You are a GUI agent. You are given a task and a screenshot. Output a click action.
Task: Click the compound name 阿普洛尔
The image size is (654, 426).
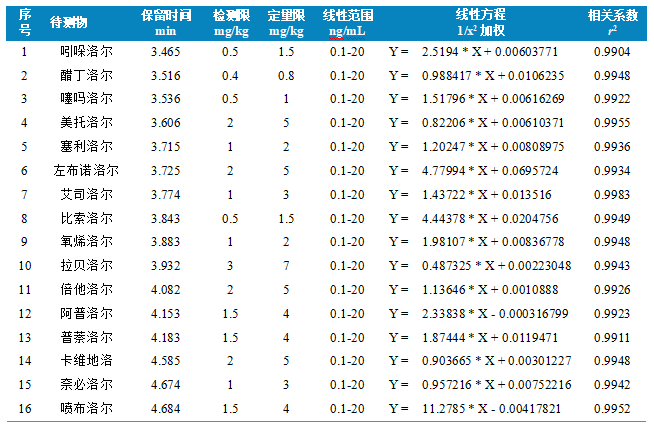point(86,313)
